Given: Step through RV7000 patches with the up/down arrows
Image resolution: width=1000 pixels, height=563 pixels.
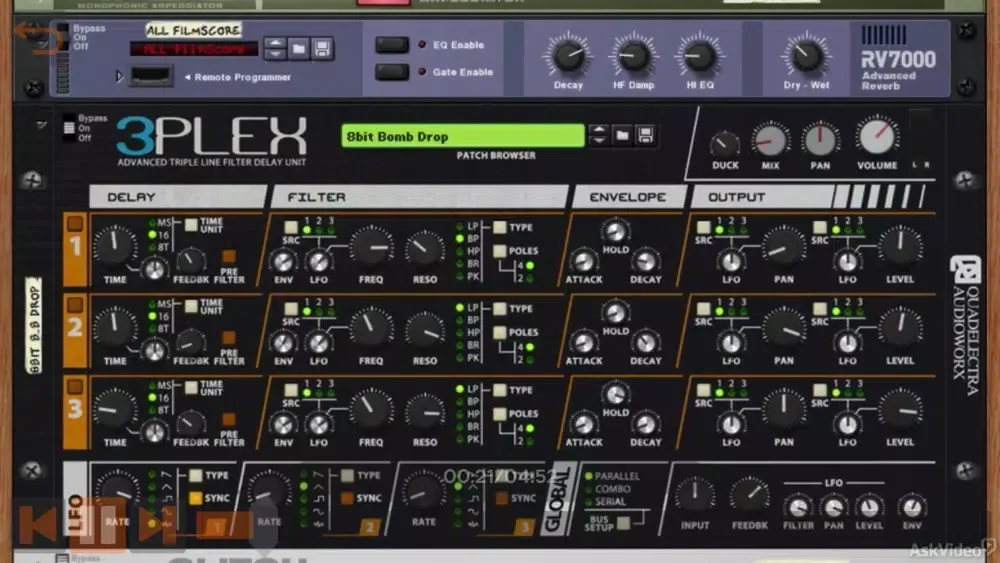Looking at the screenshot, I should tap(275, 49).
